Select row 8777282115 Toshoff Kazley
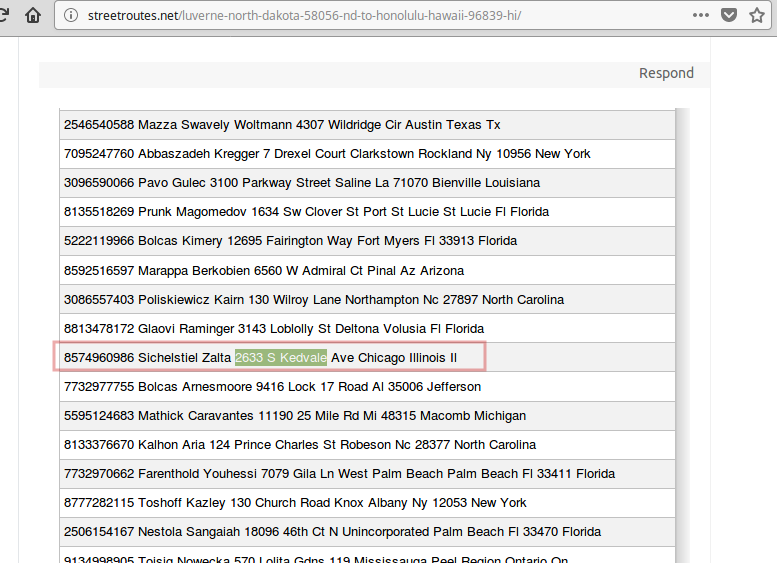The image size is (777, 563). coord(367,503)
